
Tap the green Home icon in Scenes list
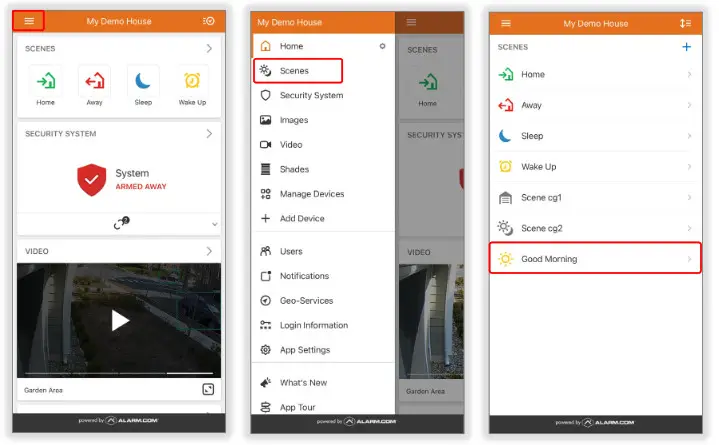506,74
